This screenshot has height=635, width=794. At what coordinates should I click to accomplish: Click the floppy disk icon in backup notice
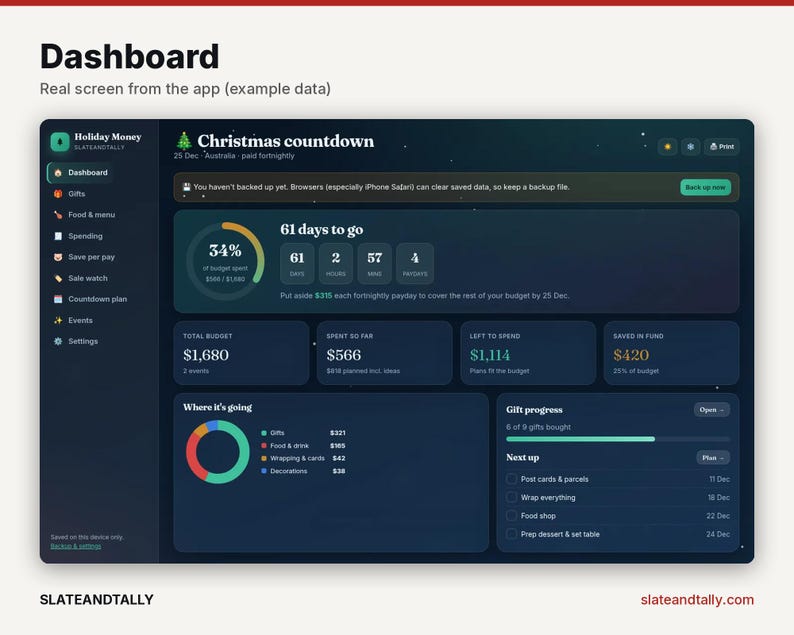(x=186, y=187)
